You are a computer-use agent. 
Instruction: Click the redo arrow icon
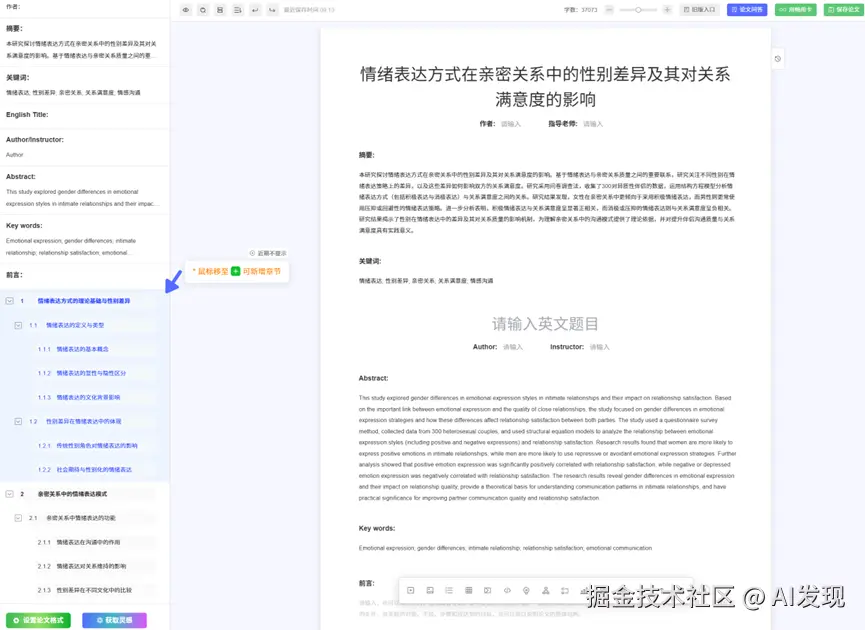(272, 10)
